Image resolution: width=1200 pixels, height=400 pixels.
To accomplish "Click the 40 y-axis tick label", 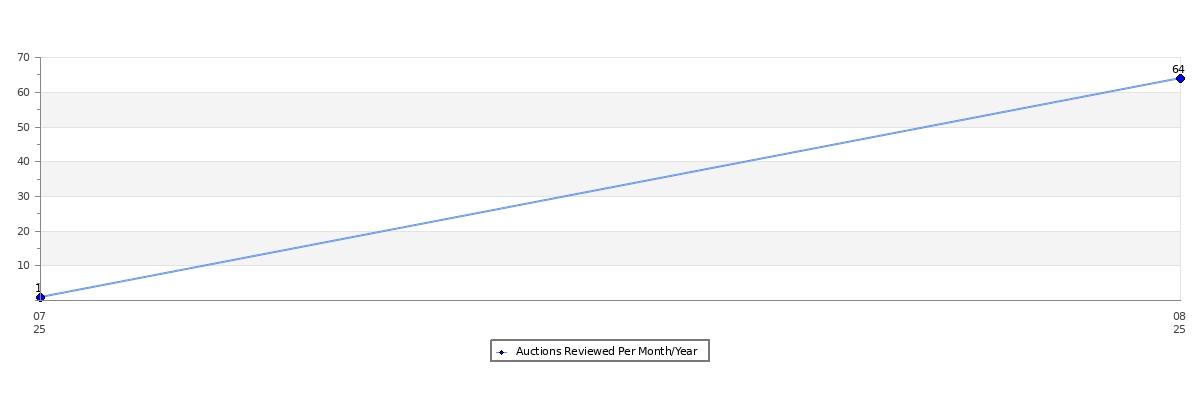I will pos(24,161).
